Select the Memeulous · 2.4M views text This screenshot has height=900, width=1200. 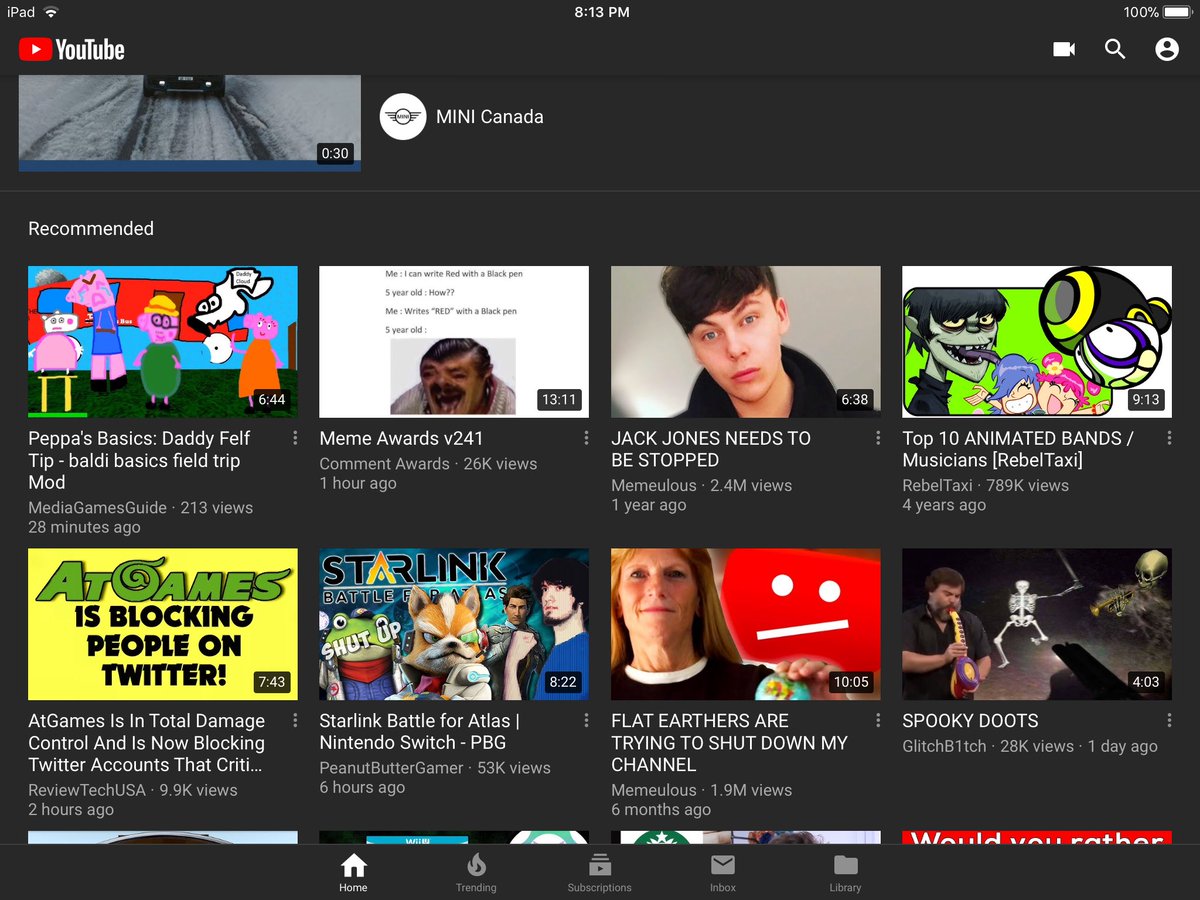coord(701,485)
